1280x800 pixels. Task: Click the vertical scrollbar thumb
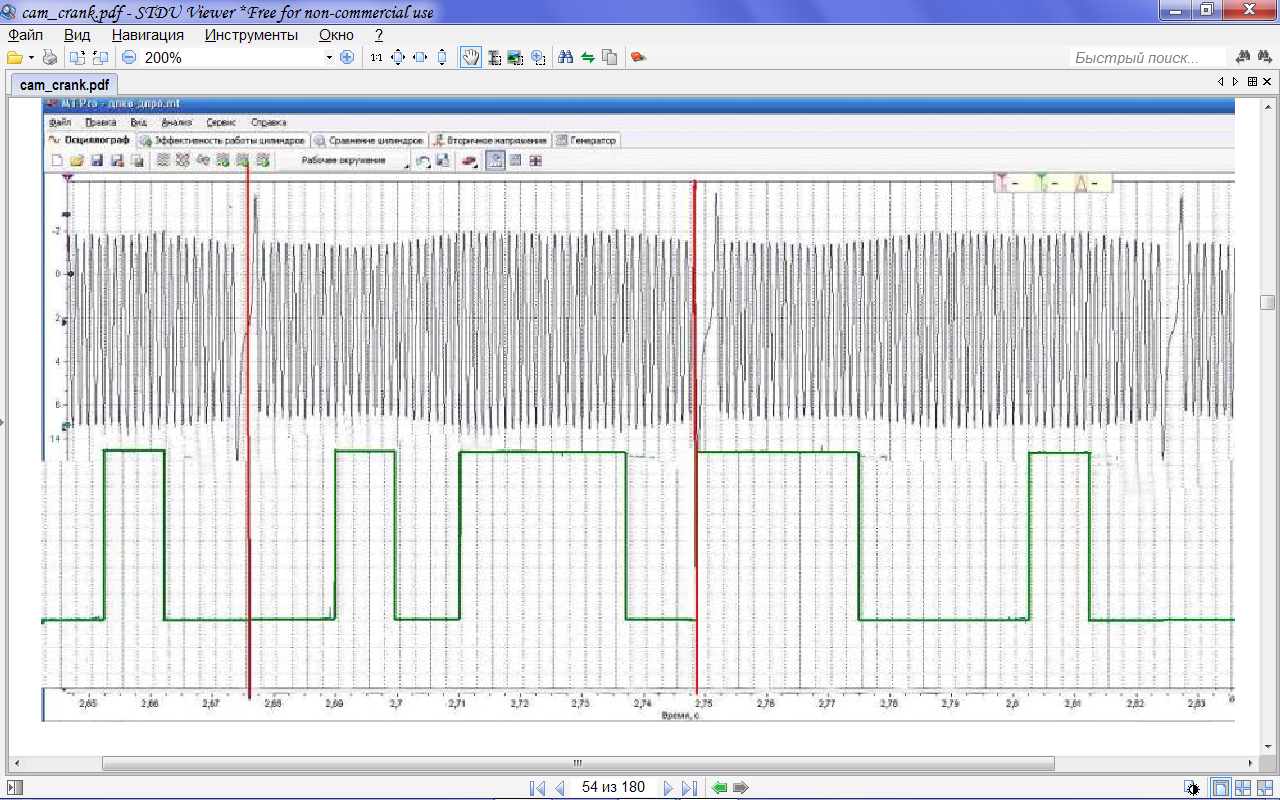[1268, 302]
